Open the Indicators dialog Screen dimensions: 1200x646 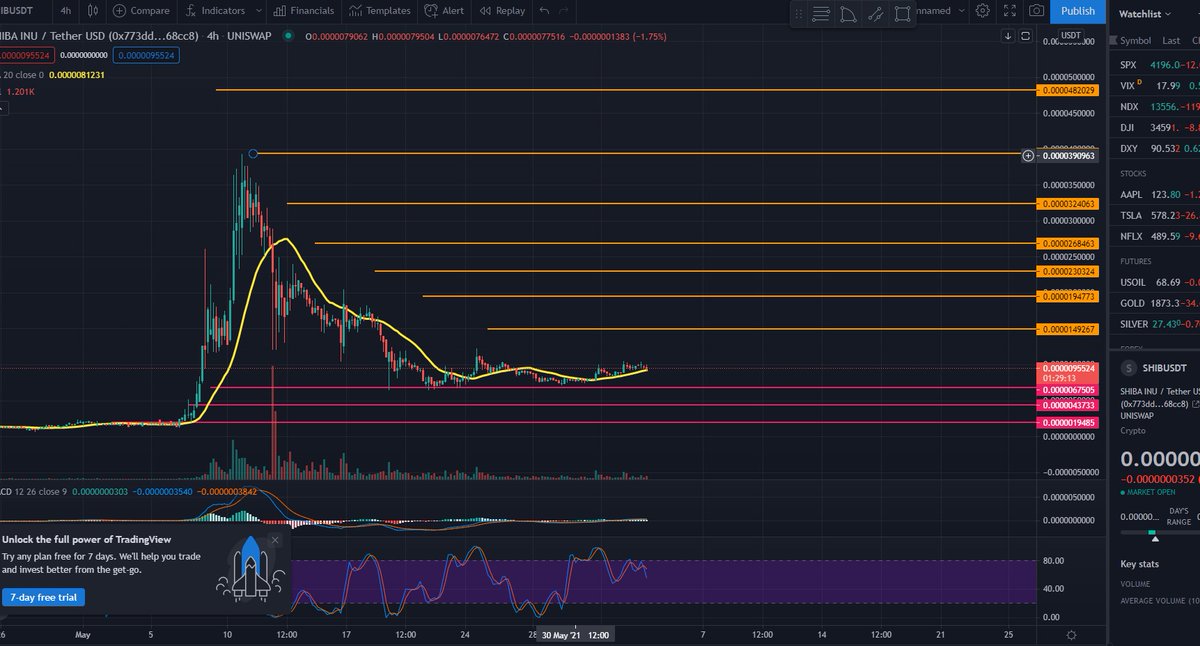pos(215,11)
